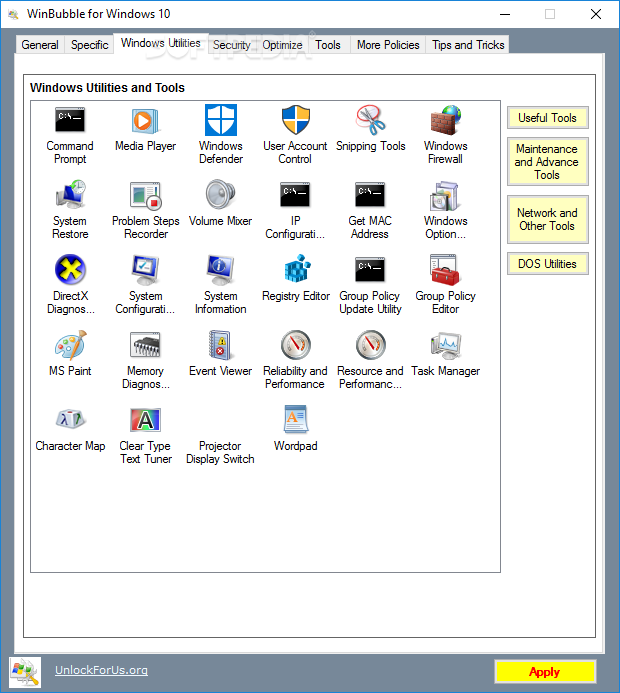Open the Tips and Tricks tab
620x693 pixels.
468,45
